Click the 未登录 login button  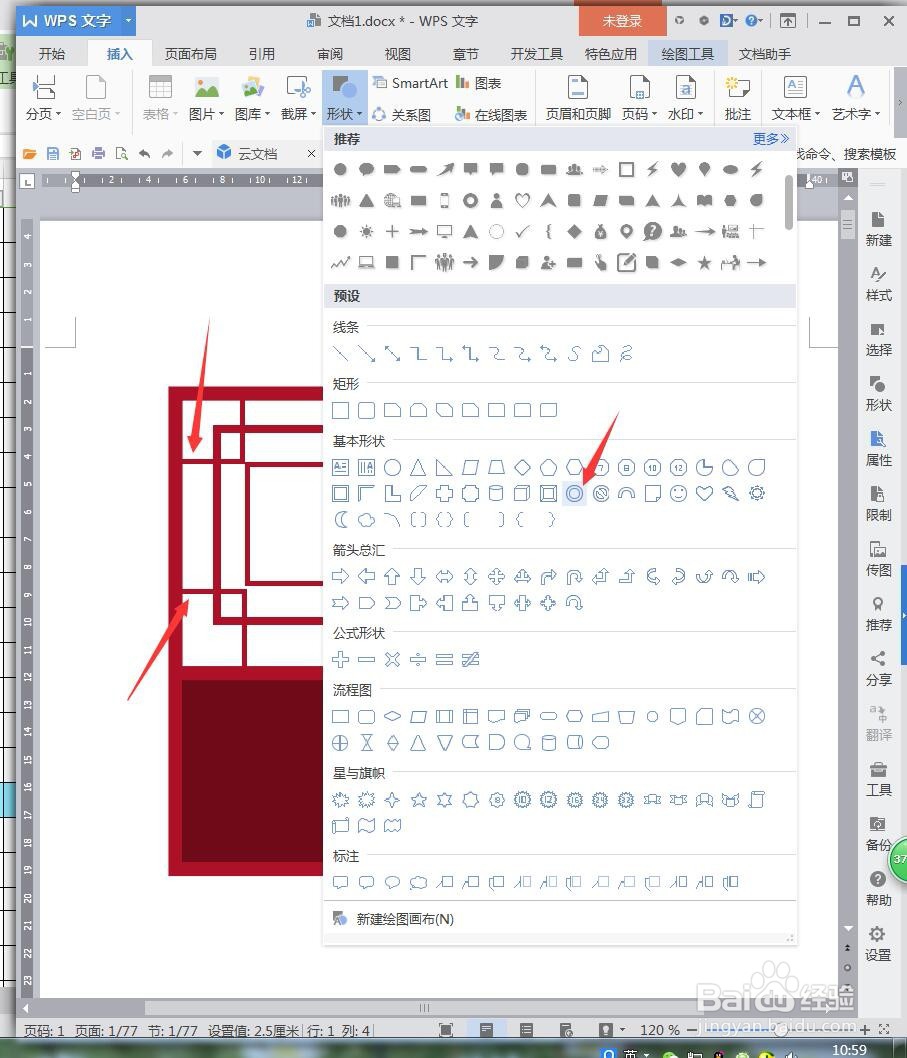coord(622,21)
